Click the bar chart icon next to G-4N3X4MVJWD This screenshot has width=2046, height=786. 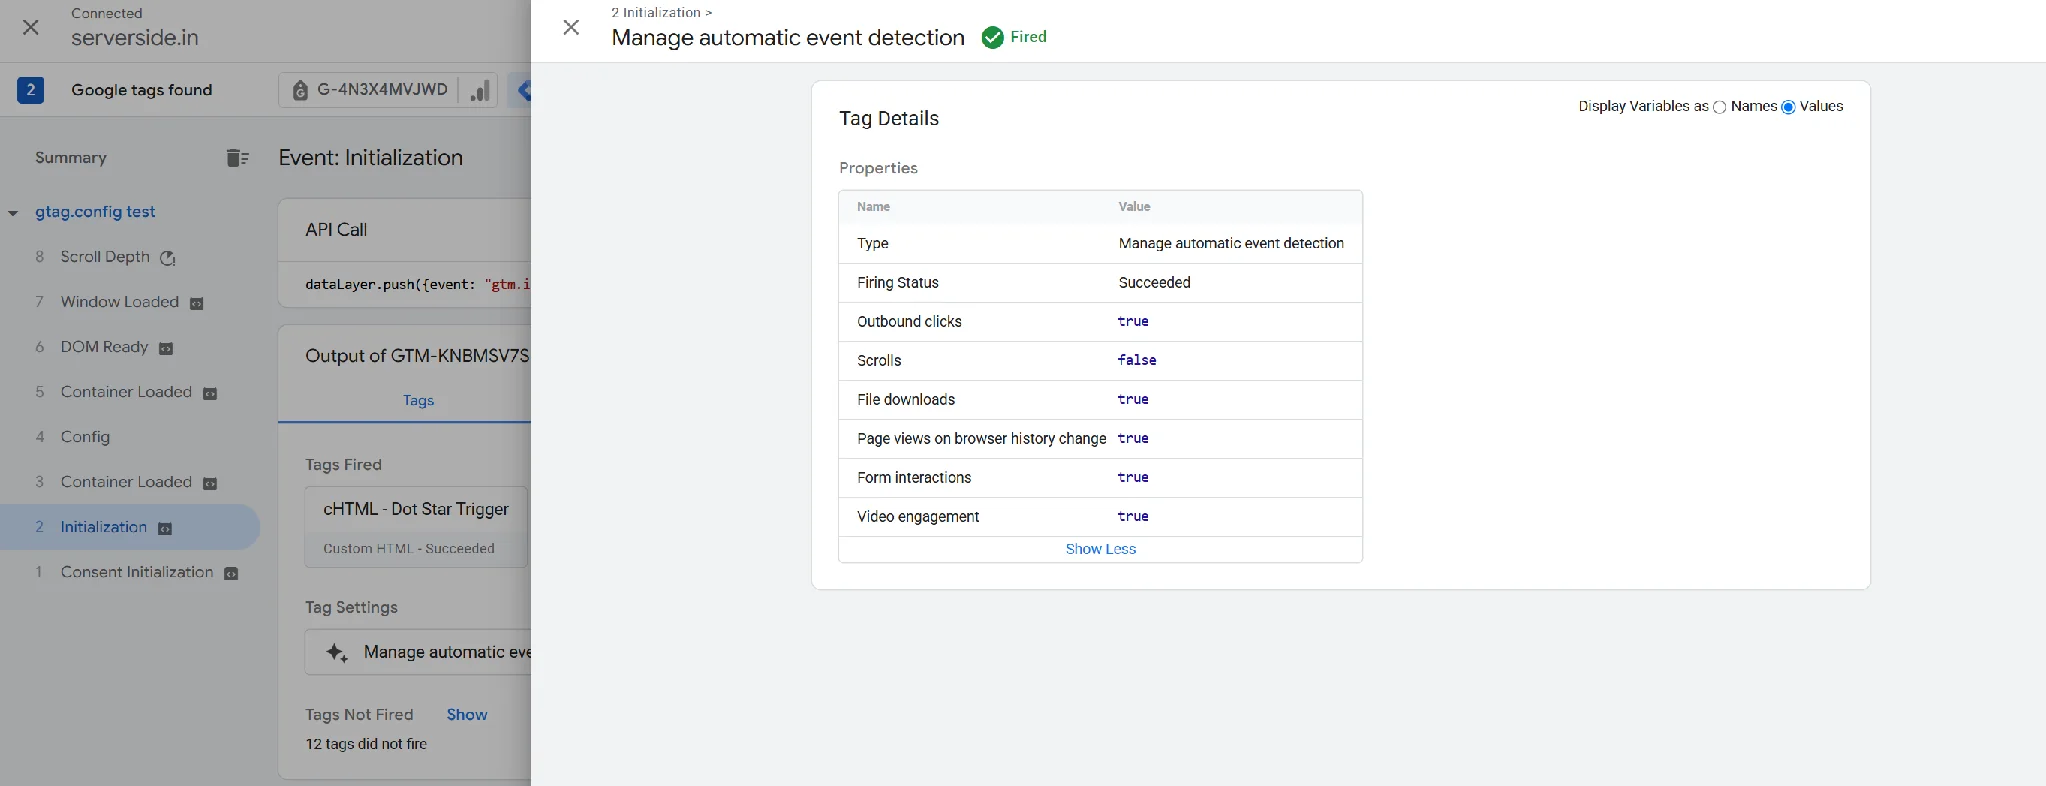pyautogui.click(x=480, y=90)
